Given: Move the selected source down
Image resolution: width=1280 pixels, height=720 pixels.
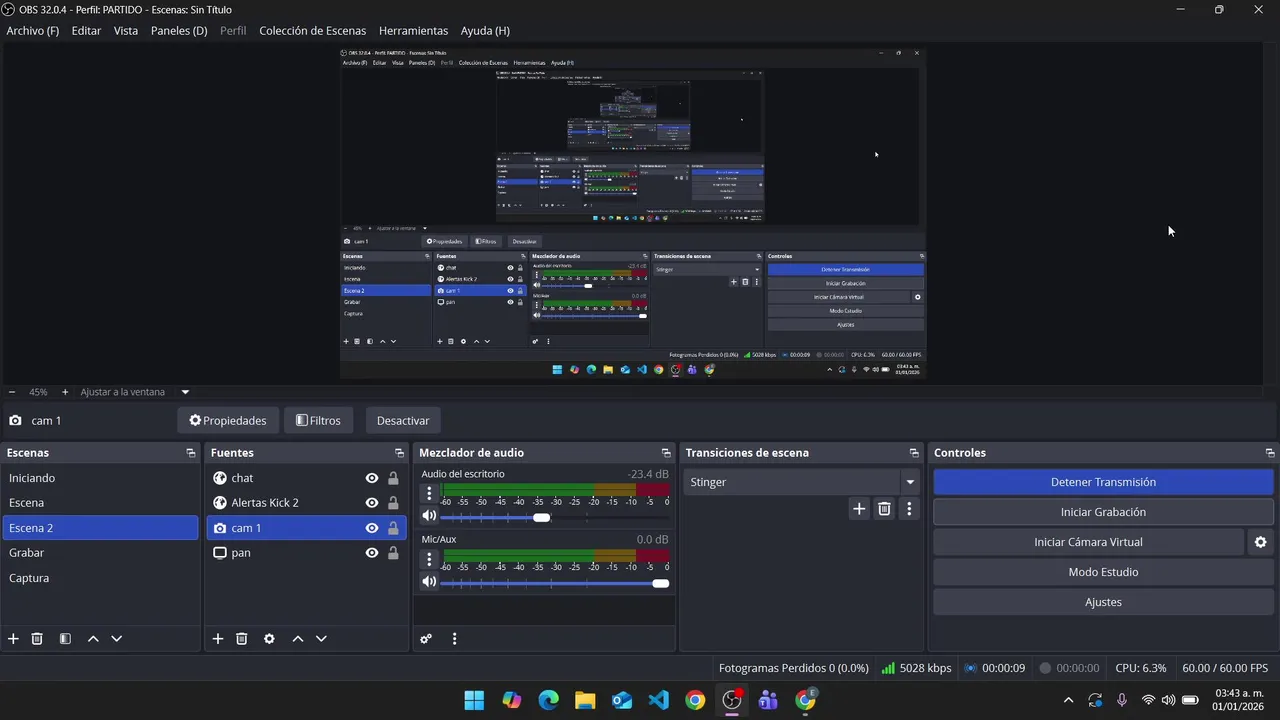Looking at the screenshot, I should click(321, 639).
